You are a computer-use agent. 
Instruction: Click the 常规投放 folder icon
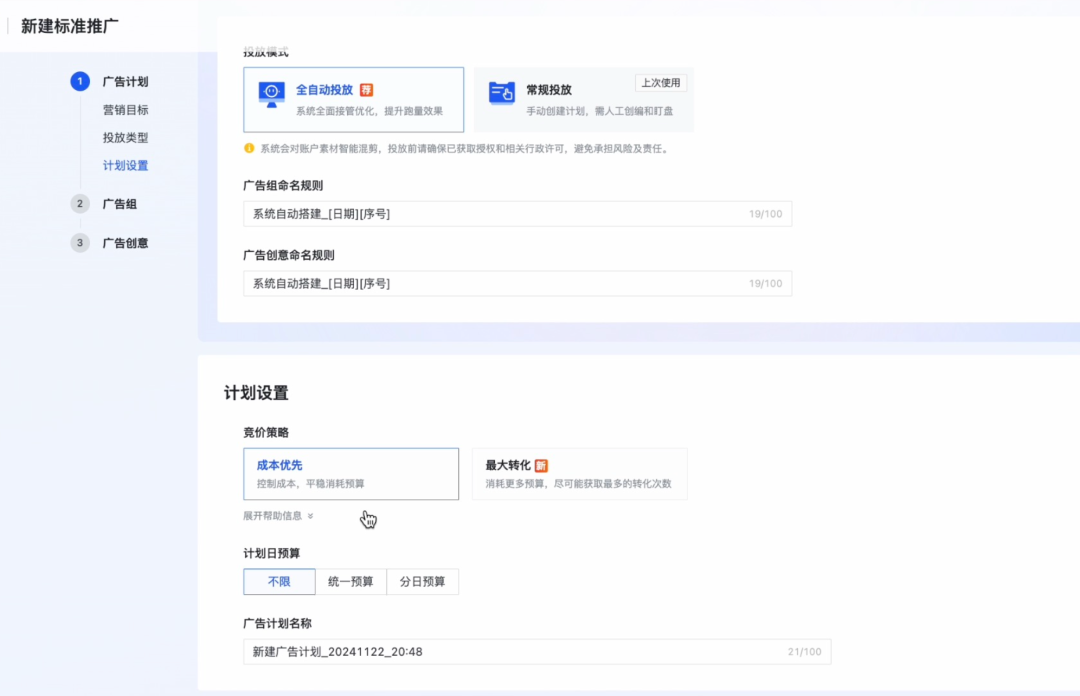[502, 93]
